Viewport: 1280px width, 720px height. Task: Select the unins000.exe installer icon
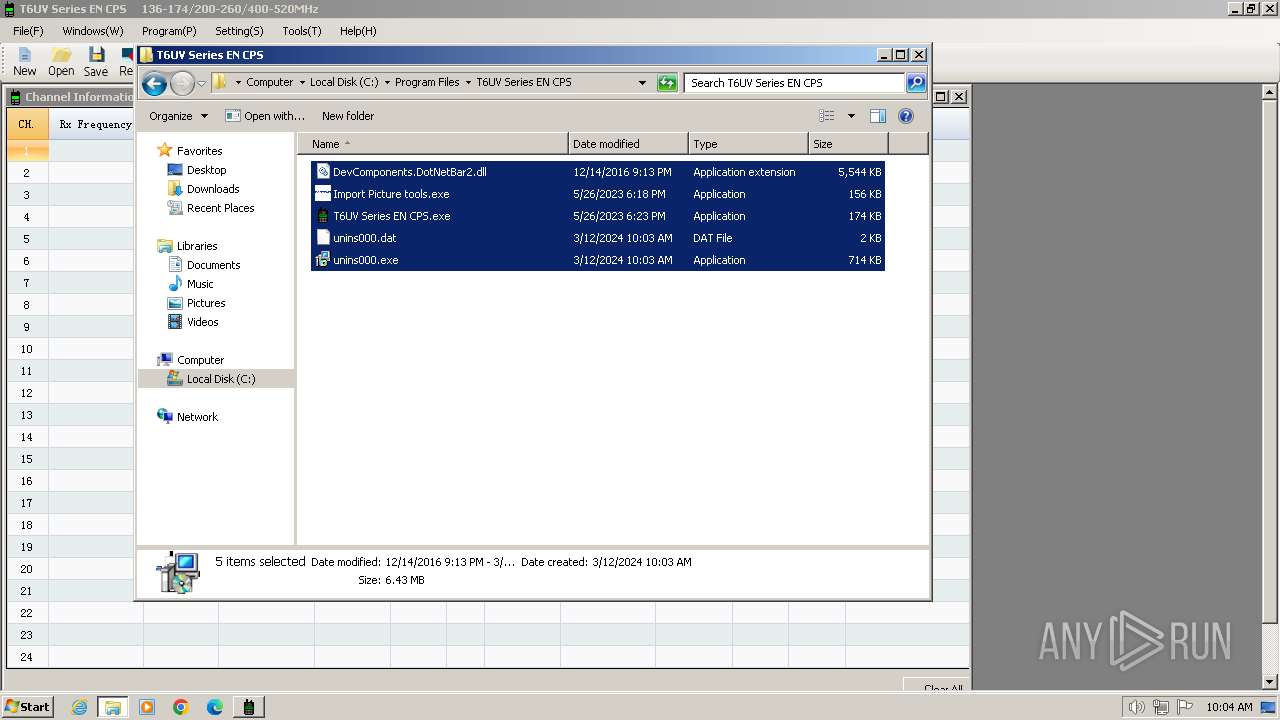323,260
